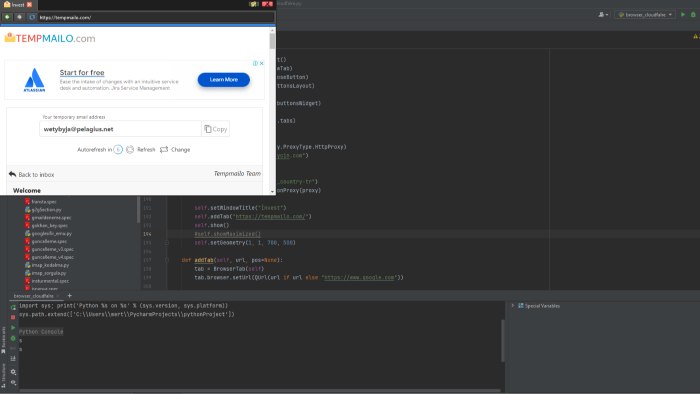Open the Start for free ad link

pyautogui.click(x=82, y=72)
